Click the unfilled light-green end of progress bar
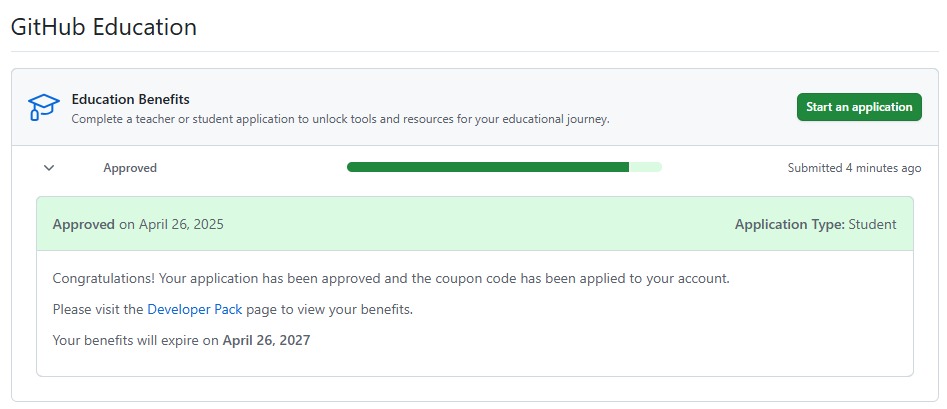This screenshot has width=947, height=409. coord(645,167)
